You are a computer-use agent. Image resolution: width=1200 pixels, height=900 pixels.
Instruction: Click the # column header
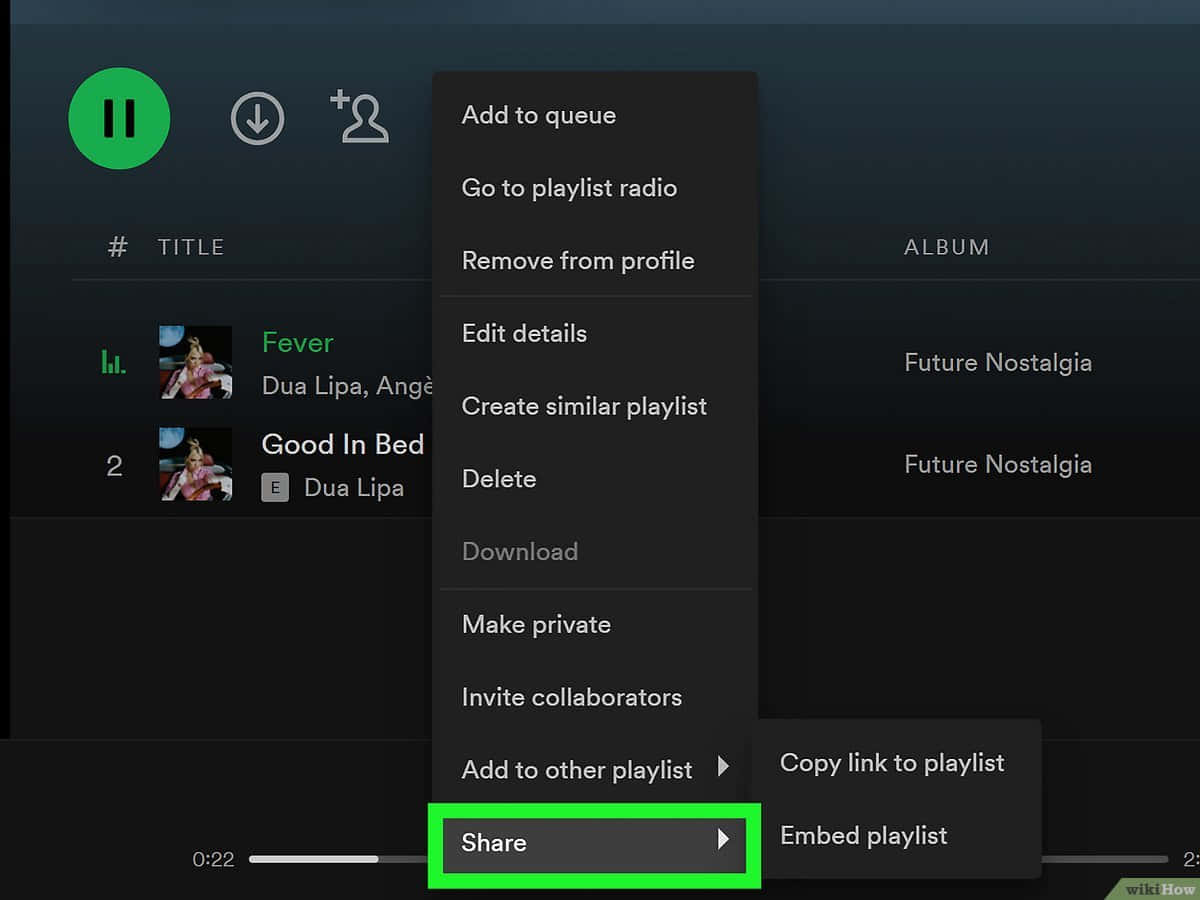tap(118, 247)
